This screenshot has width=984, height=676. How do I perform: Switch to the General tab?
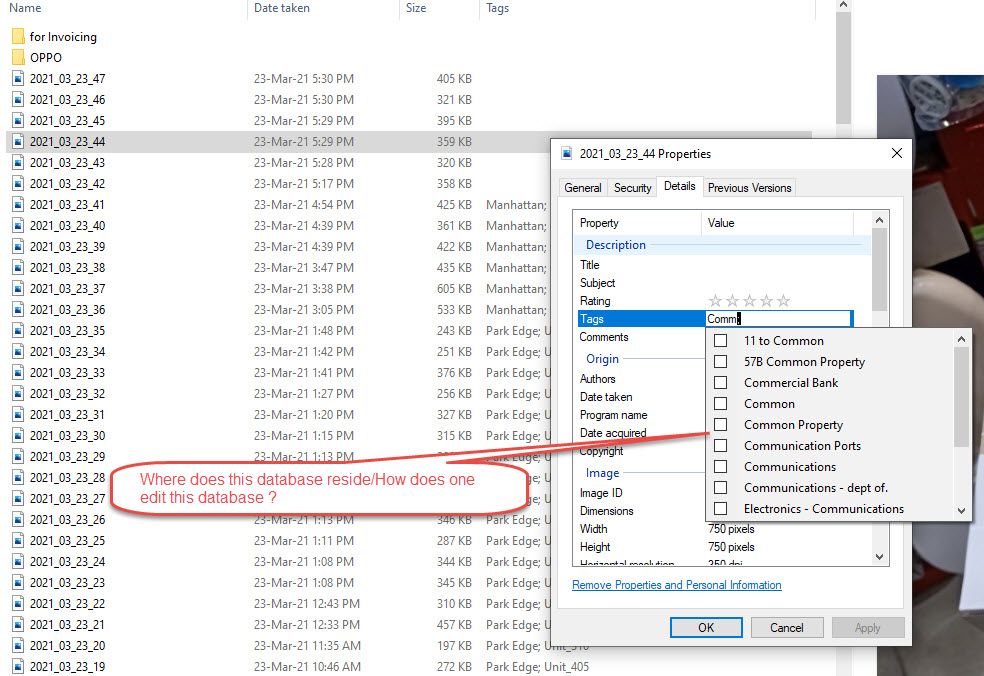pos(582,187)
